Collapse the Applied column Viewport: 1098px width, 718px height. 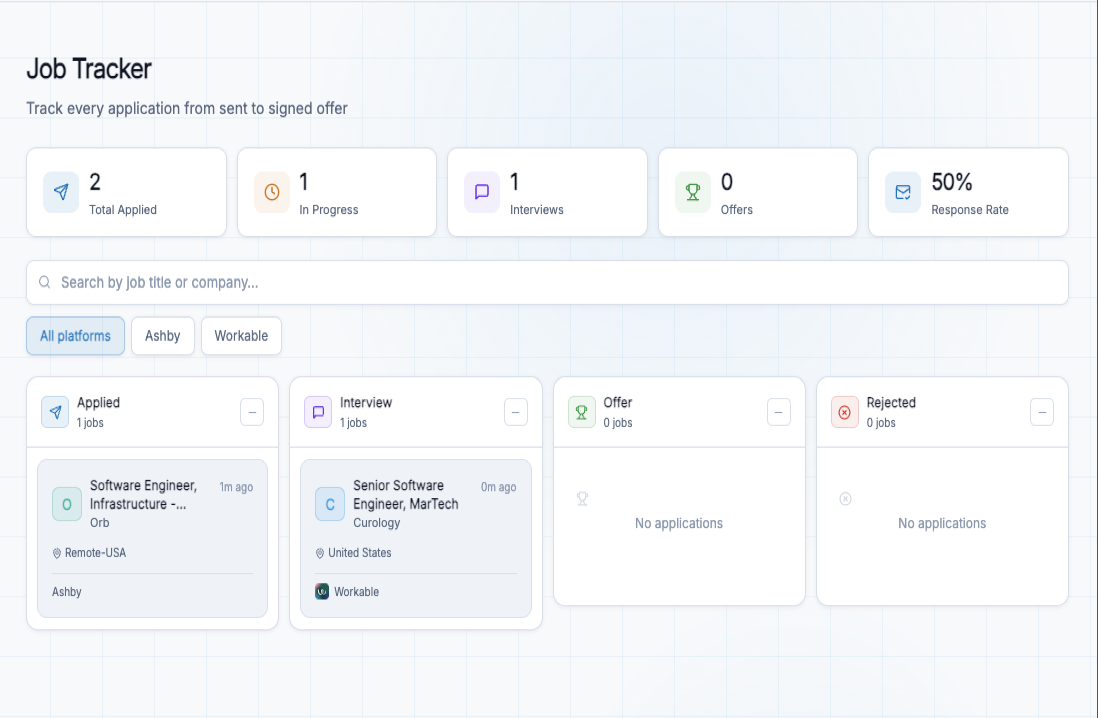click(x=252, y=412)
